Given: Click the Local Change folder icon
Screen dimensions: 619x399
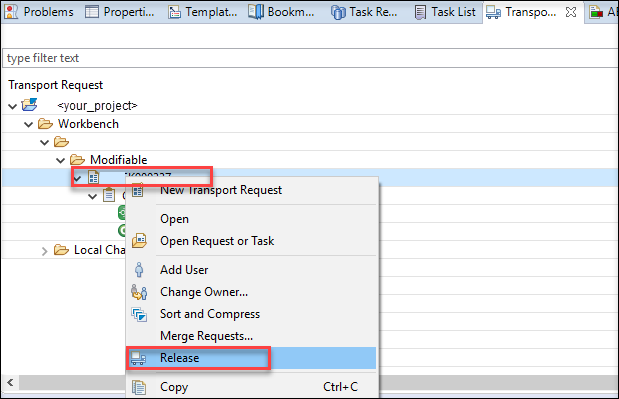Looking at the screenshot, I should [61, 250].
